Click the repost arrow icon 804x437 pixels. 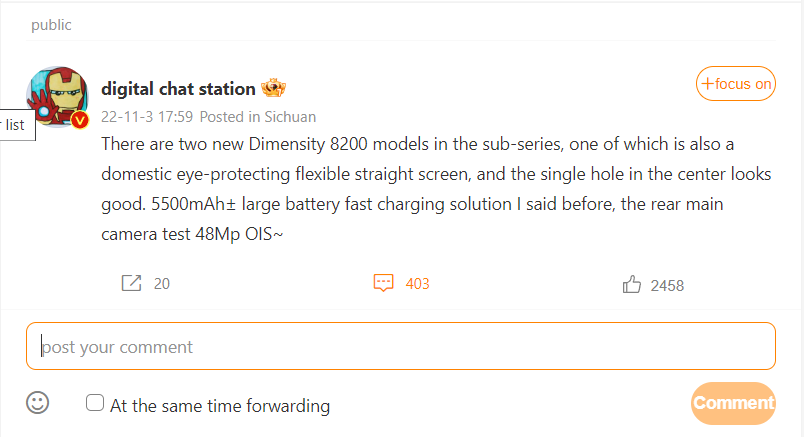click(x=131, y=284)
